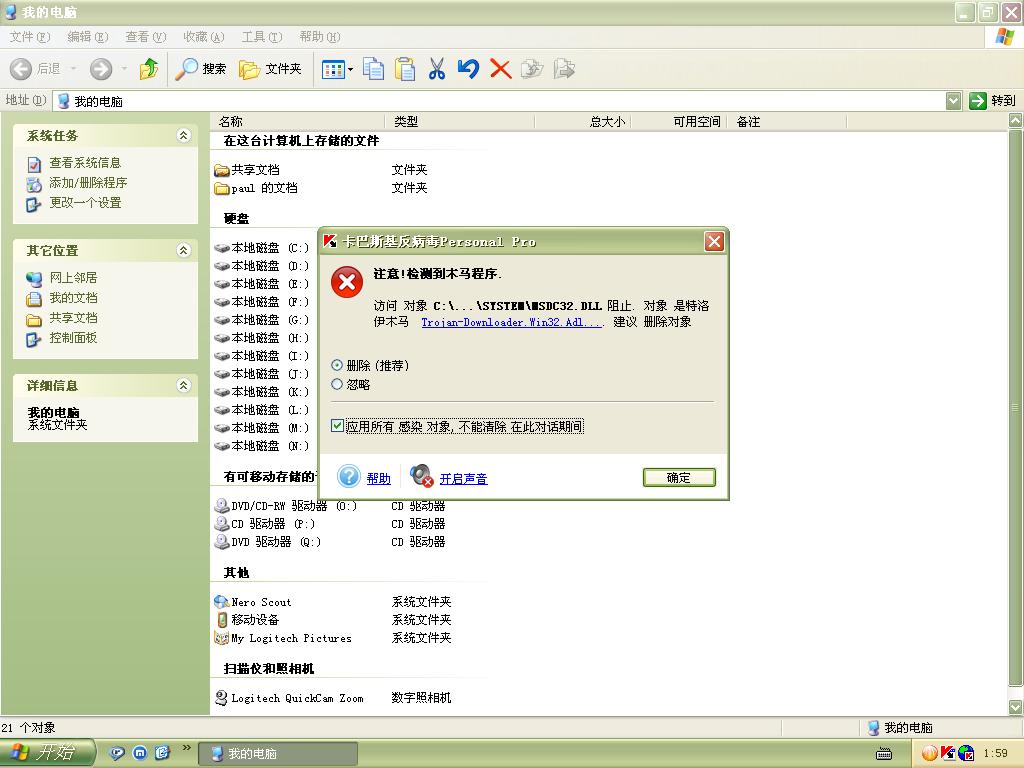Click 查看系统信息 task link
The height and width of the screenshot is (768, 1024).
pyautogui.click(x=85, y=163)
